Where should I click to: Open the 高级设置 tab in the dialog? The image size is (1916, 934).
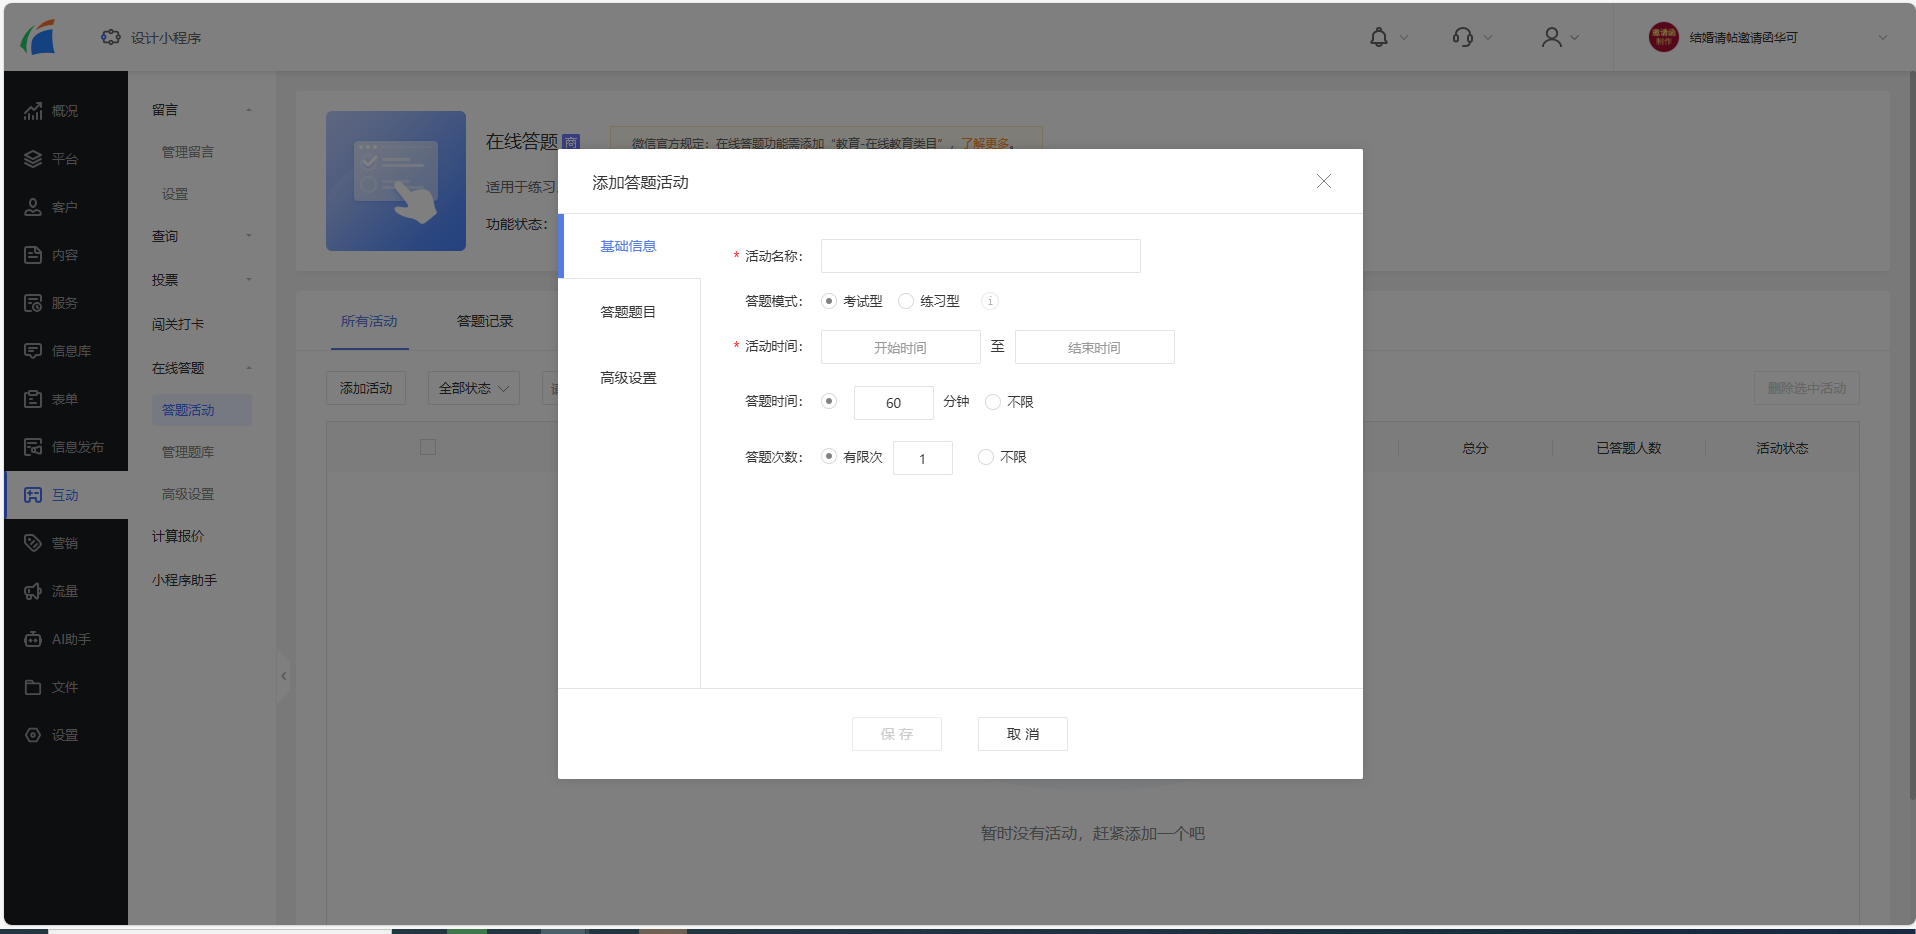(x=628, y=377)
